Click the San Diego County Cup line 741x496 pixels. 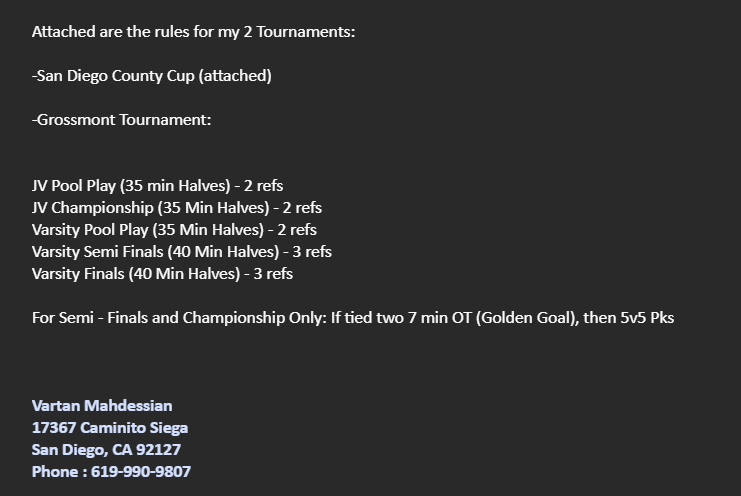point(152,76)
